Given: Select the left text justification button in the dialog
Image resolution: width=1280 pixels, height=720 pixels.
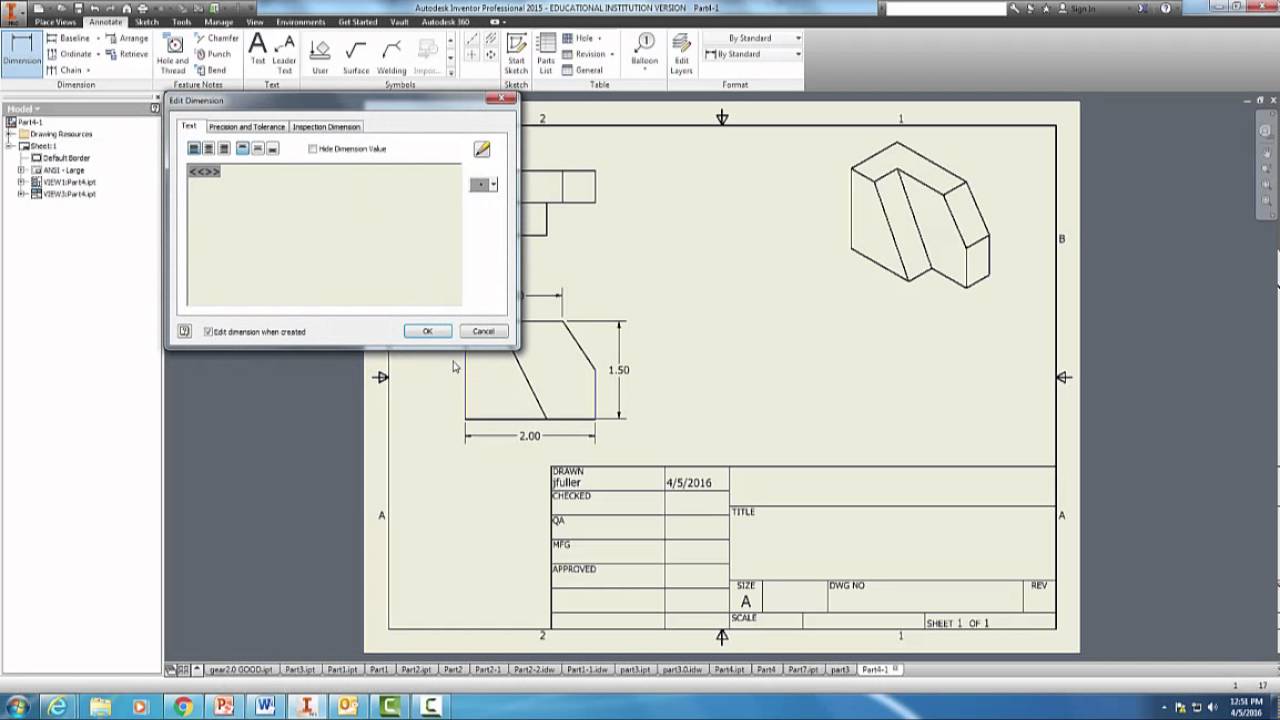Looking at the screenshot, I should click(x=194, y=149).
